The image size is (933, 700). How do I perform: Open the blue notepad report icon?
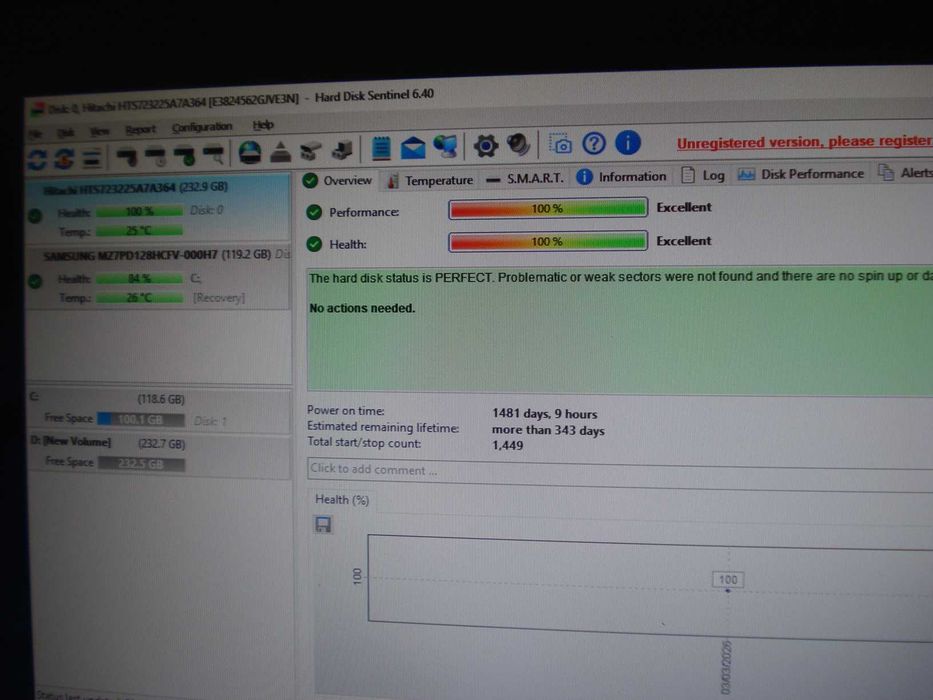[381, 148]
